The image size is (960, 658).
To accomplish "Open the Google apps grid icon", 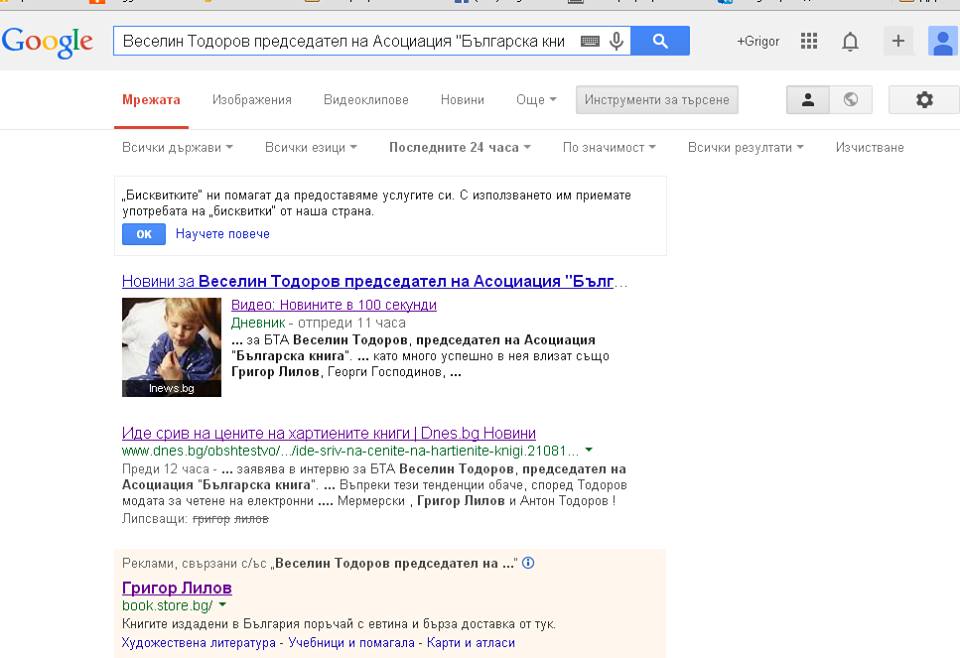I will tap(809, 41).
